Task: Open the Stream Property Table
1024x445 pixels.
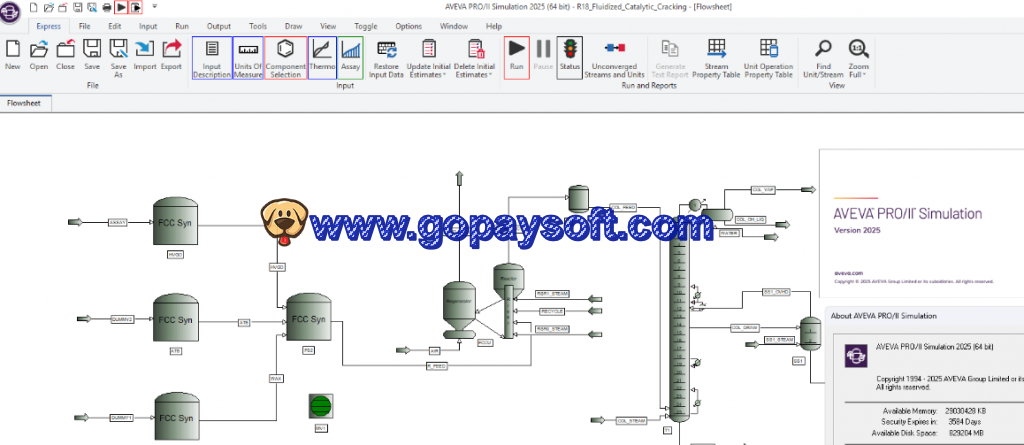Action: point(716,58)
